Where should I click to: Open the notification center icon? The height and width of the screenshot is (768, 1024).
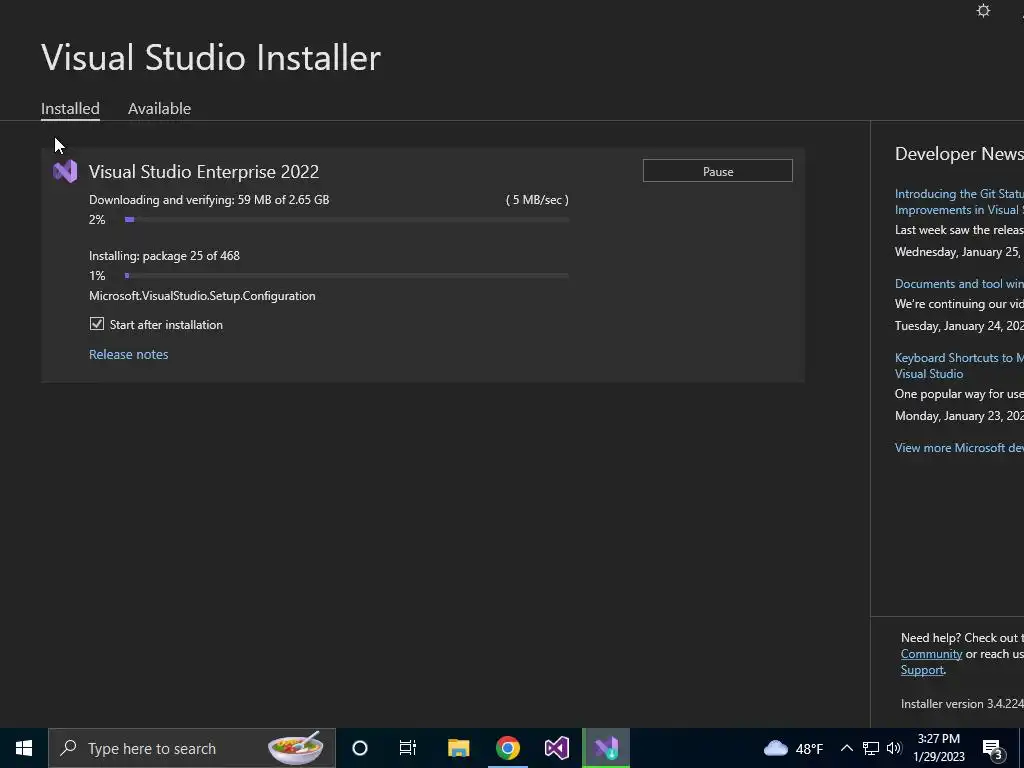pyautogui.click(x=993, y=749)
